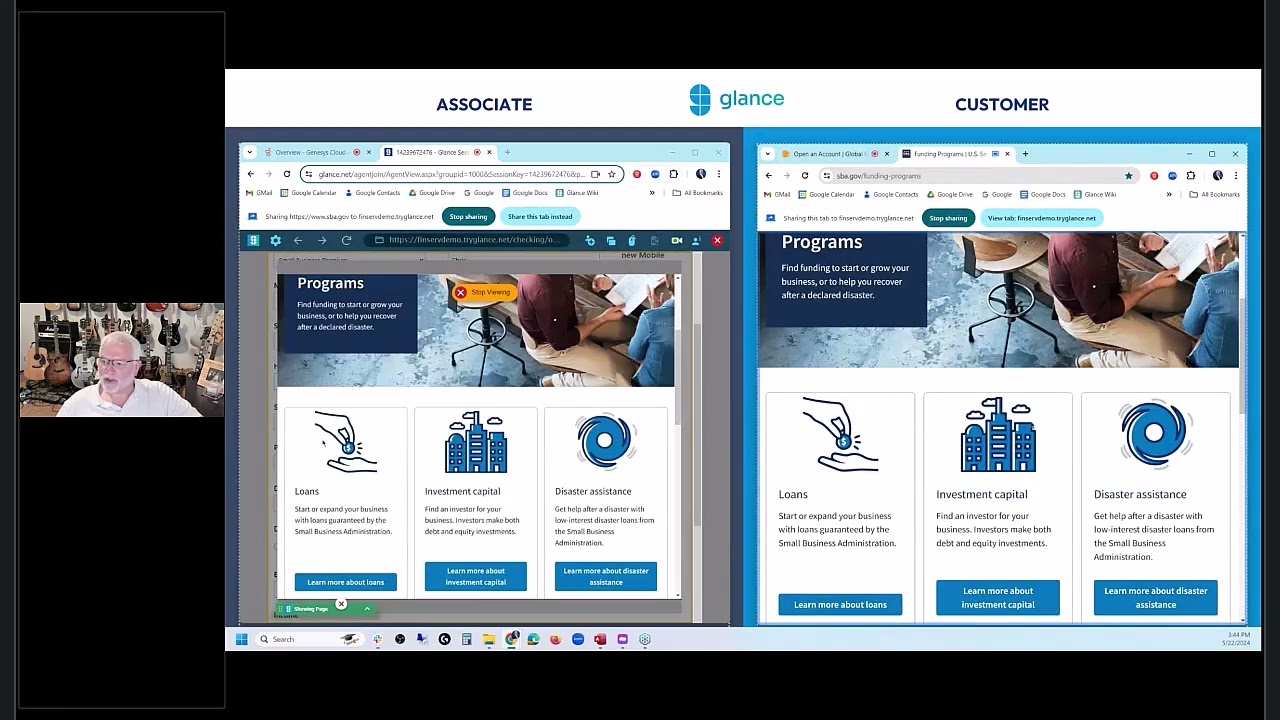Viewport: 1280px width, 720px height.
Task: Open Calculator from the taskbar
Action: coord(466,639)
